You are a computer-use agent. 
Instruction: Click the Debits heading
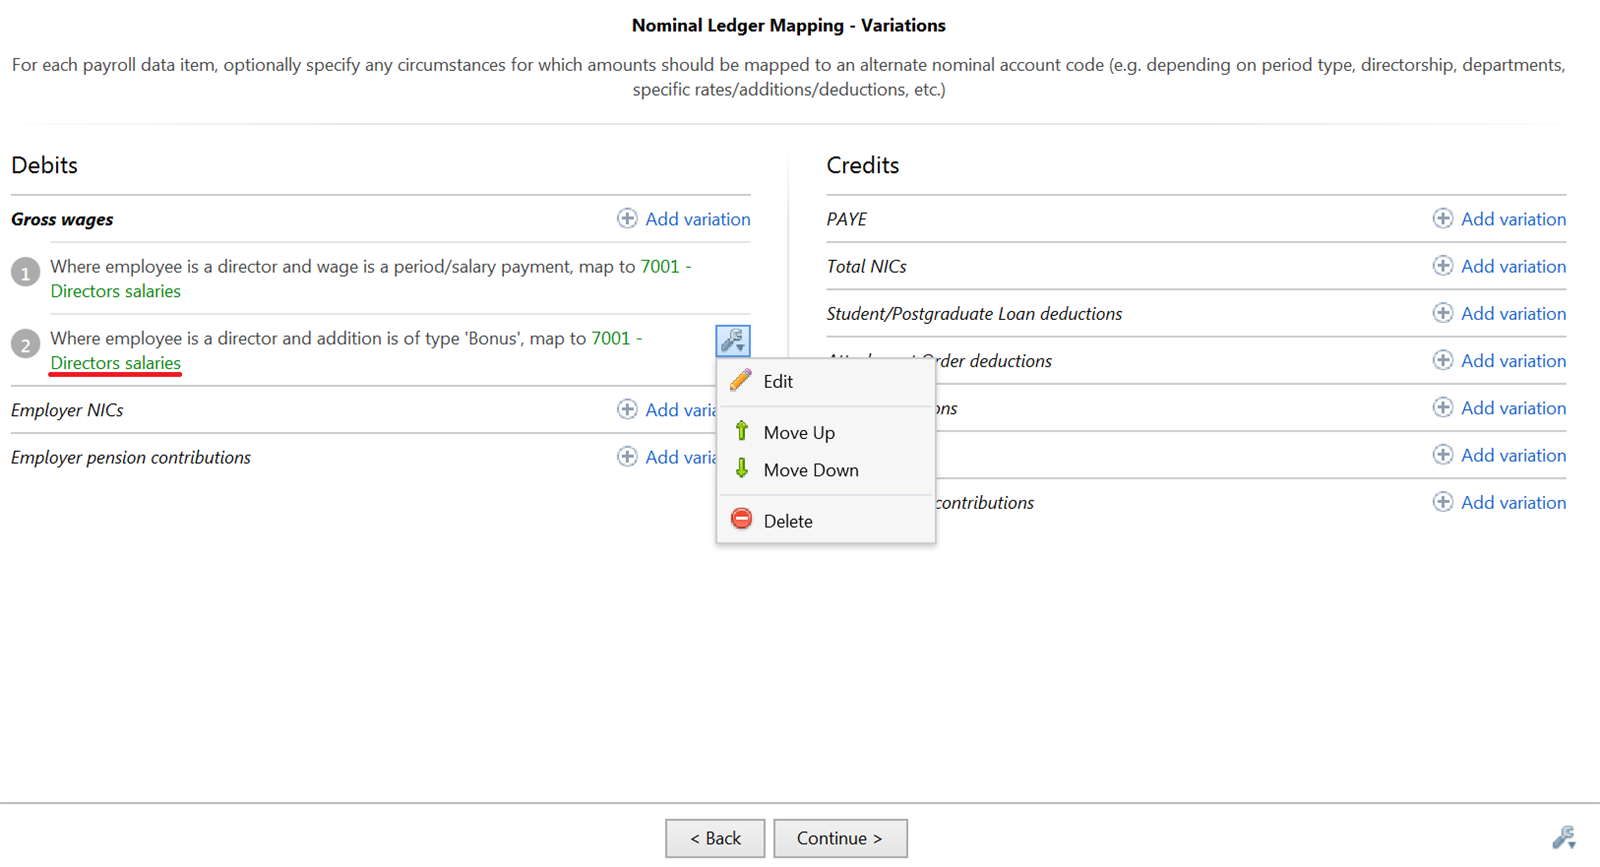44,165
